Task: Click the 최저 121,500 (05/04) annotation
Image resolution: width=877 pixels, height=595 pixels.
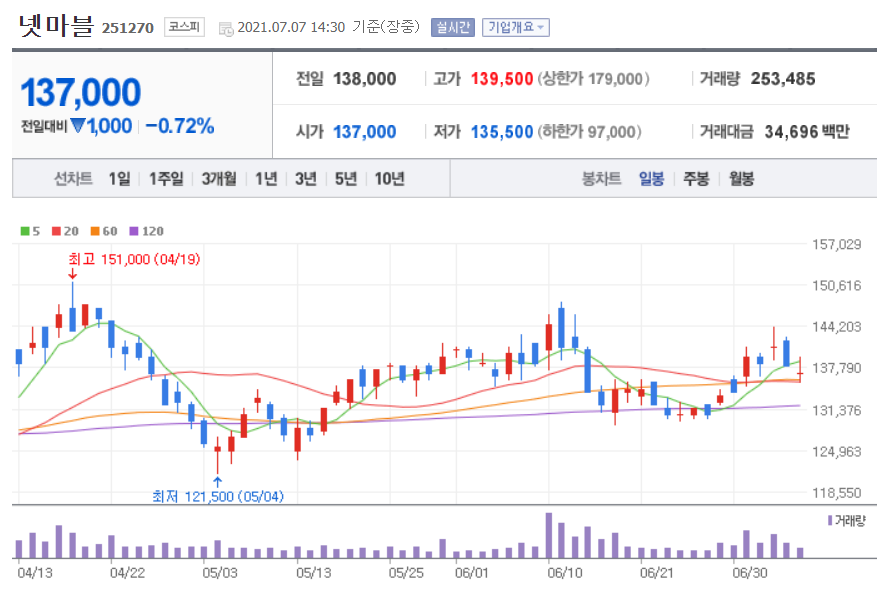Action: tap(218, 496)
